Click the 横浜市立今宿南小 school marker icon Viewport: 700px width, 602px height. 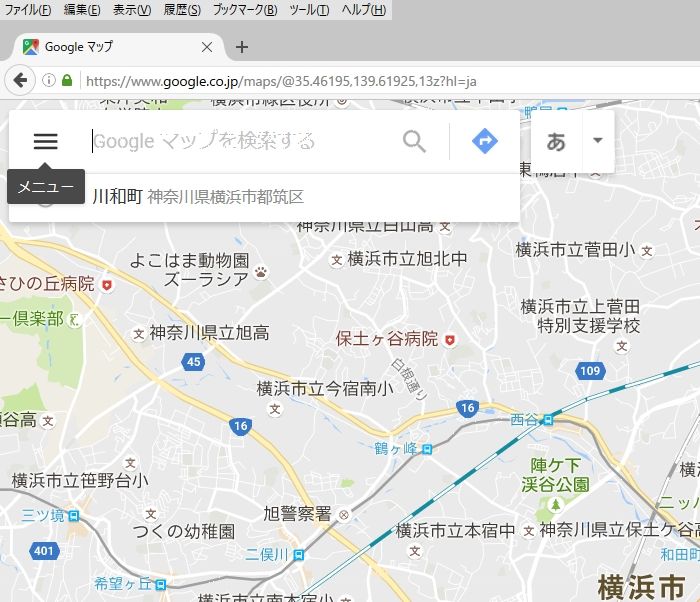275,409
